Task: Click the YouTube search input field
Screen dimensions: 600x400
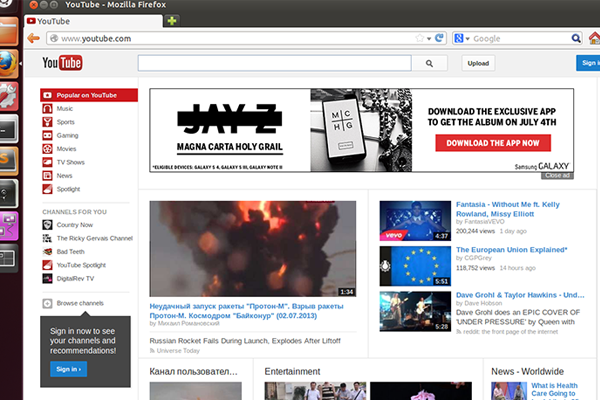Action: pyautogui.click(x=275, y=63)
